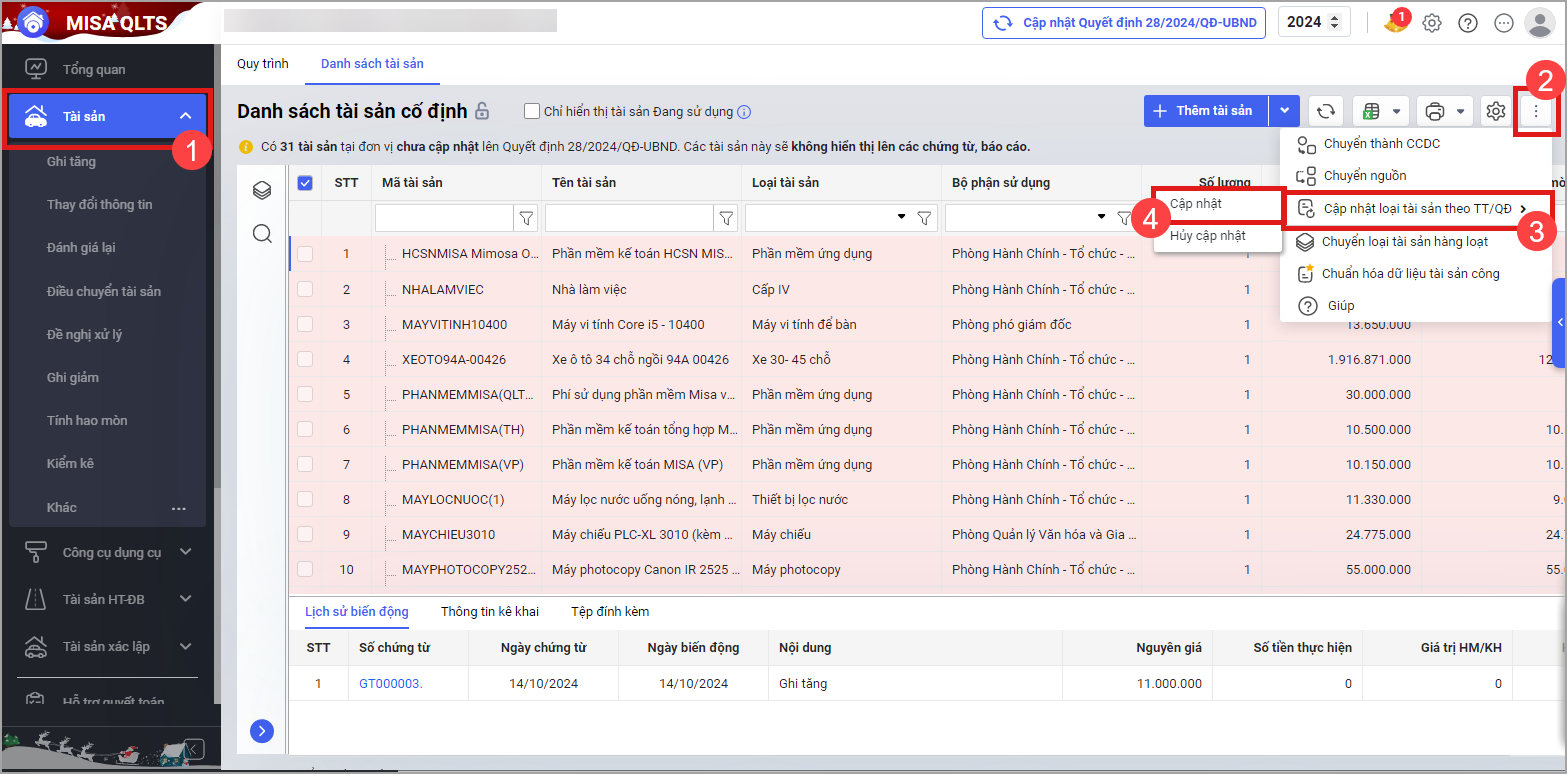Open the grid settings gear icon
1567x774 pixels.
point(1495,111)
